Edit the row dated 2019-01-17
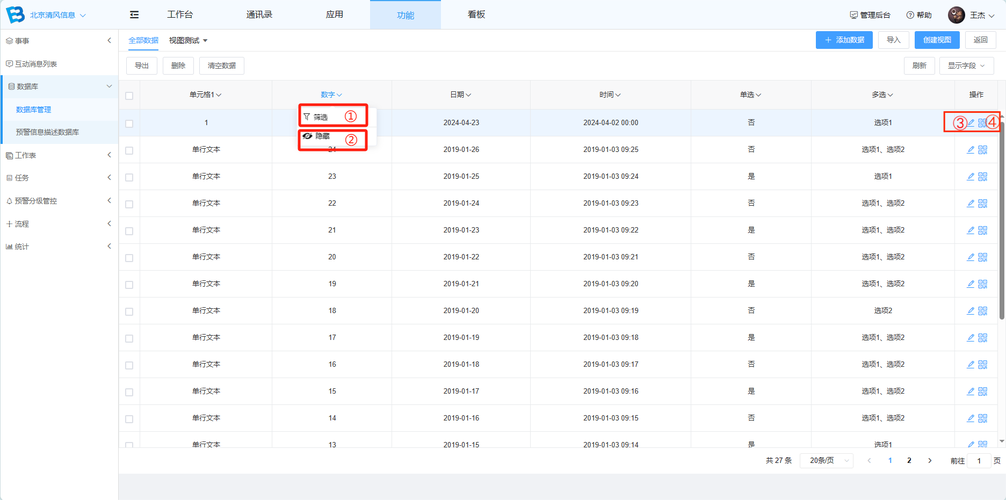This screenshot has height=500, width=1006. point(970,392)
